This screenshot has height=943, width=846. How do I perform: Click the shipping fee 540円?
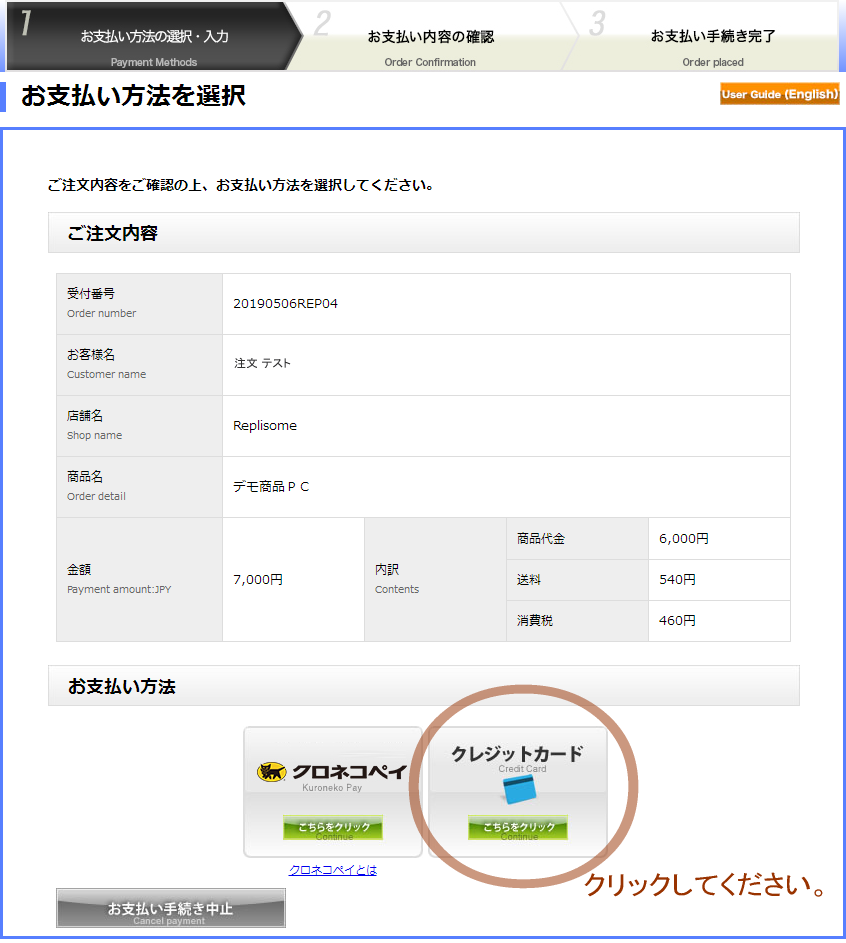pos(677,580)
